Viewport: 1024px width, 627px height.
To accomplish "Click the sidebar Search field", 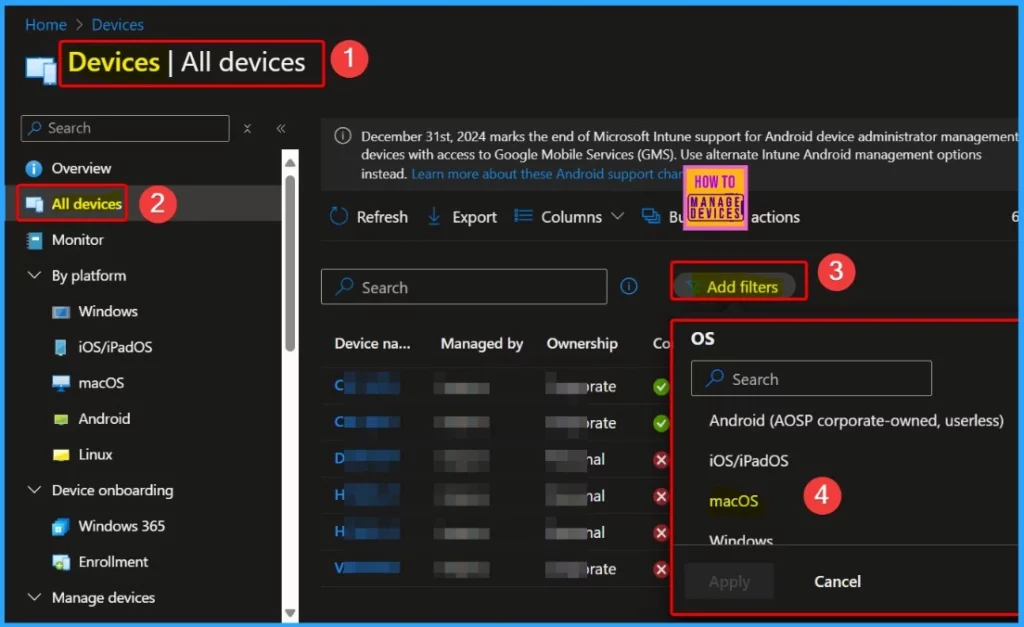I will pos(125,128).
